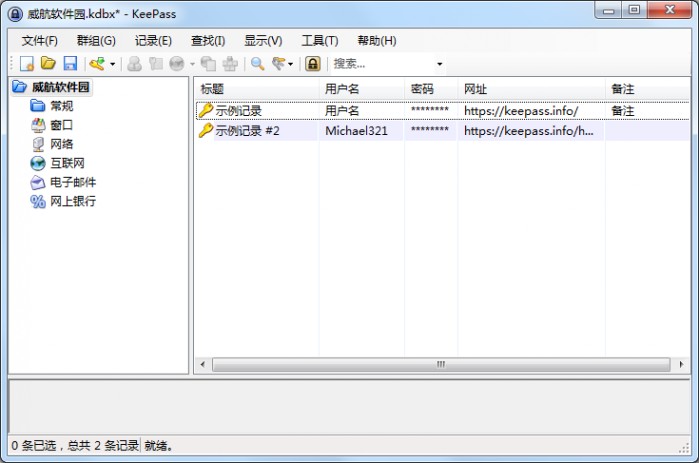
Task: Click the Find magnifier icon in toolbar
Action: pos(257,64)
